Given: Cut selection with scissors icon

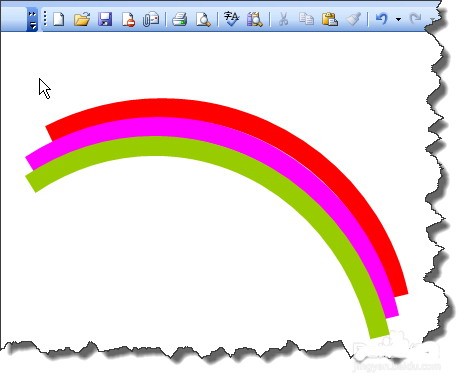Looking at the screenshot, I should pos(283,19).
